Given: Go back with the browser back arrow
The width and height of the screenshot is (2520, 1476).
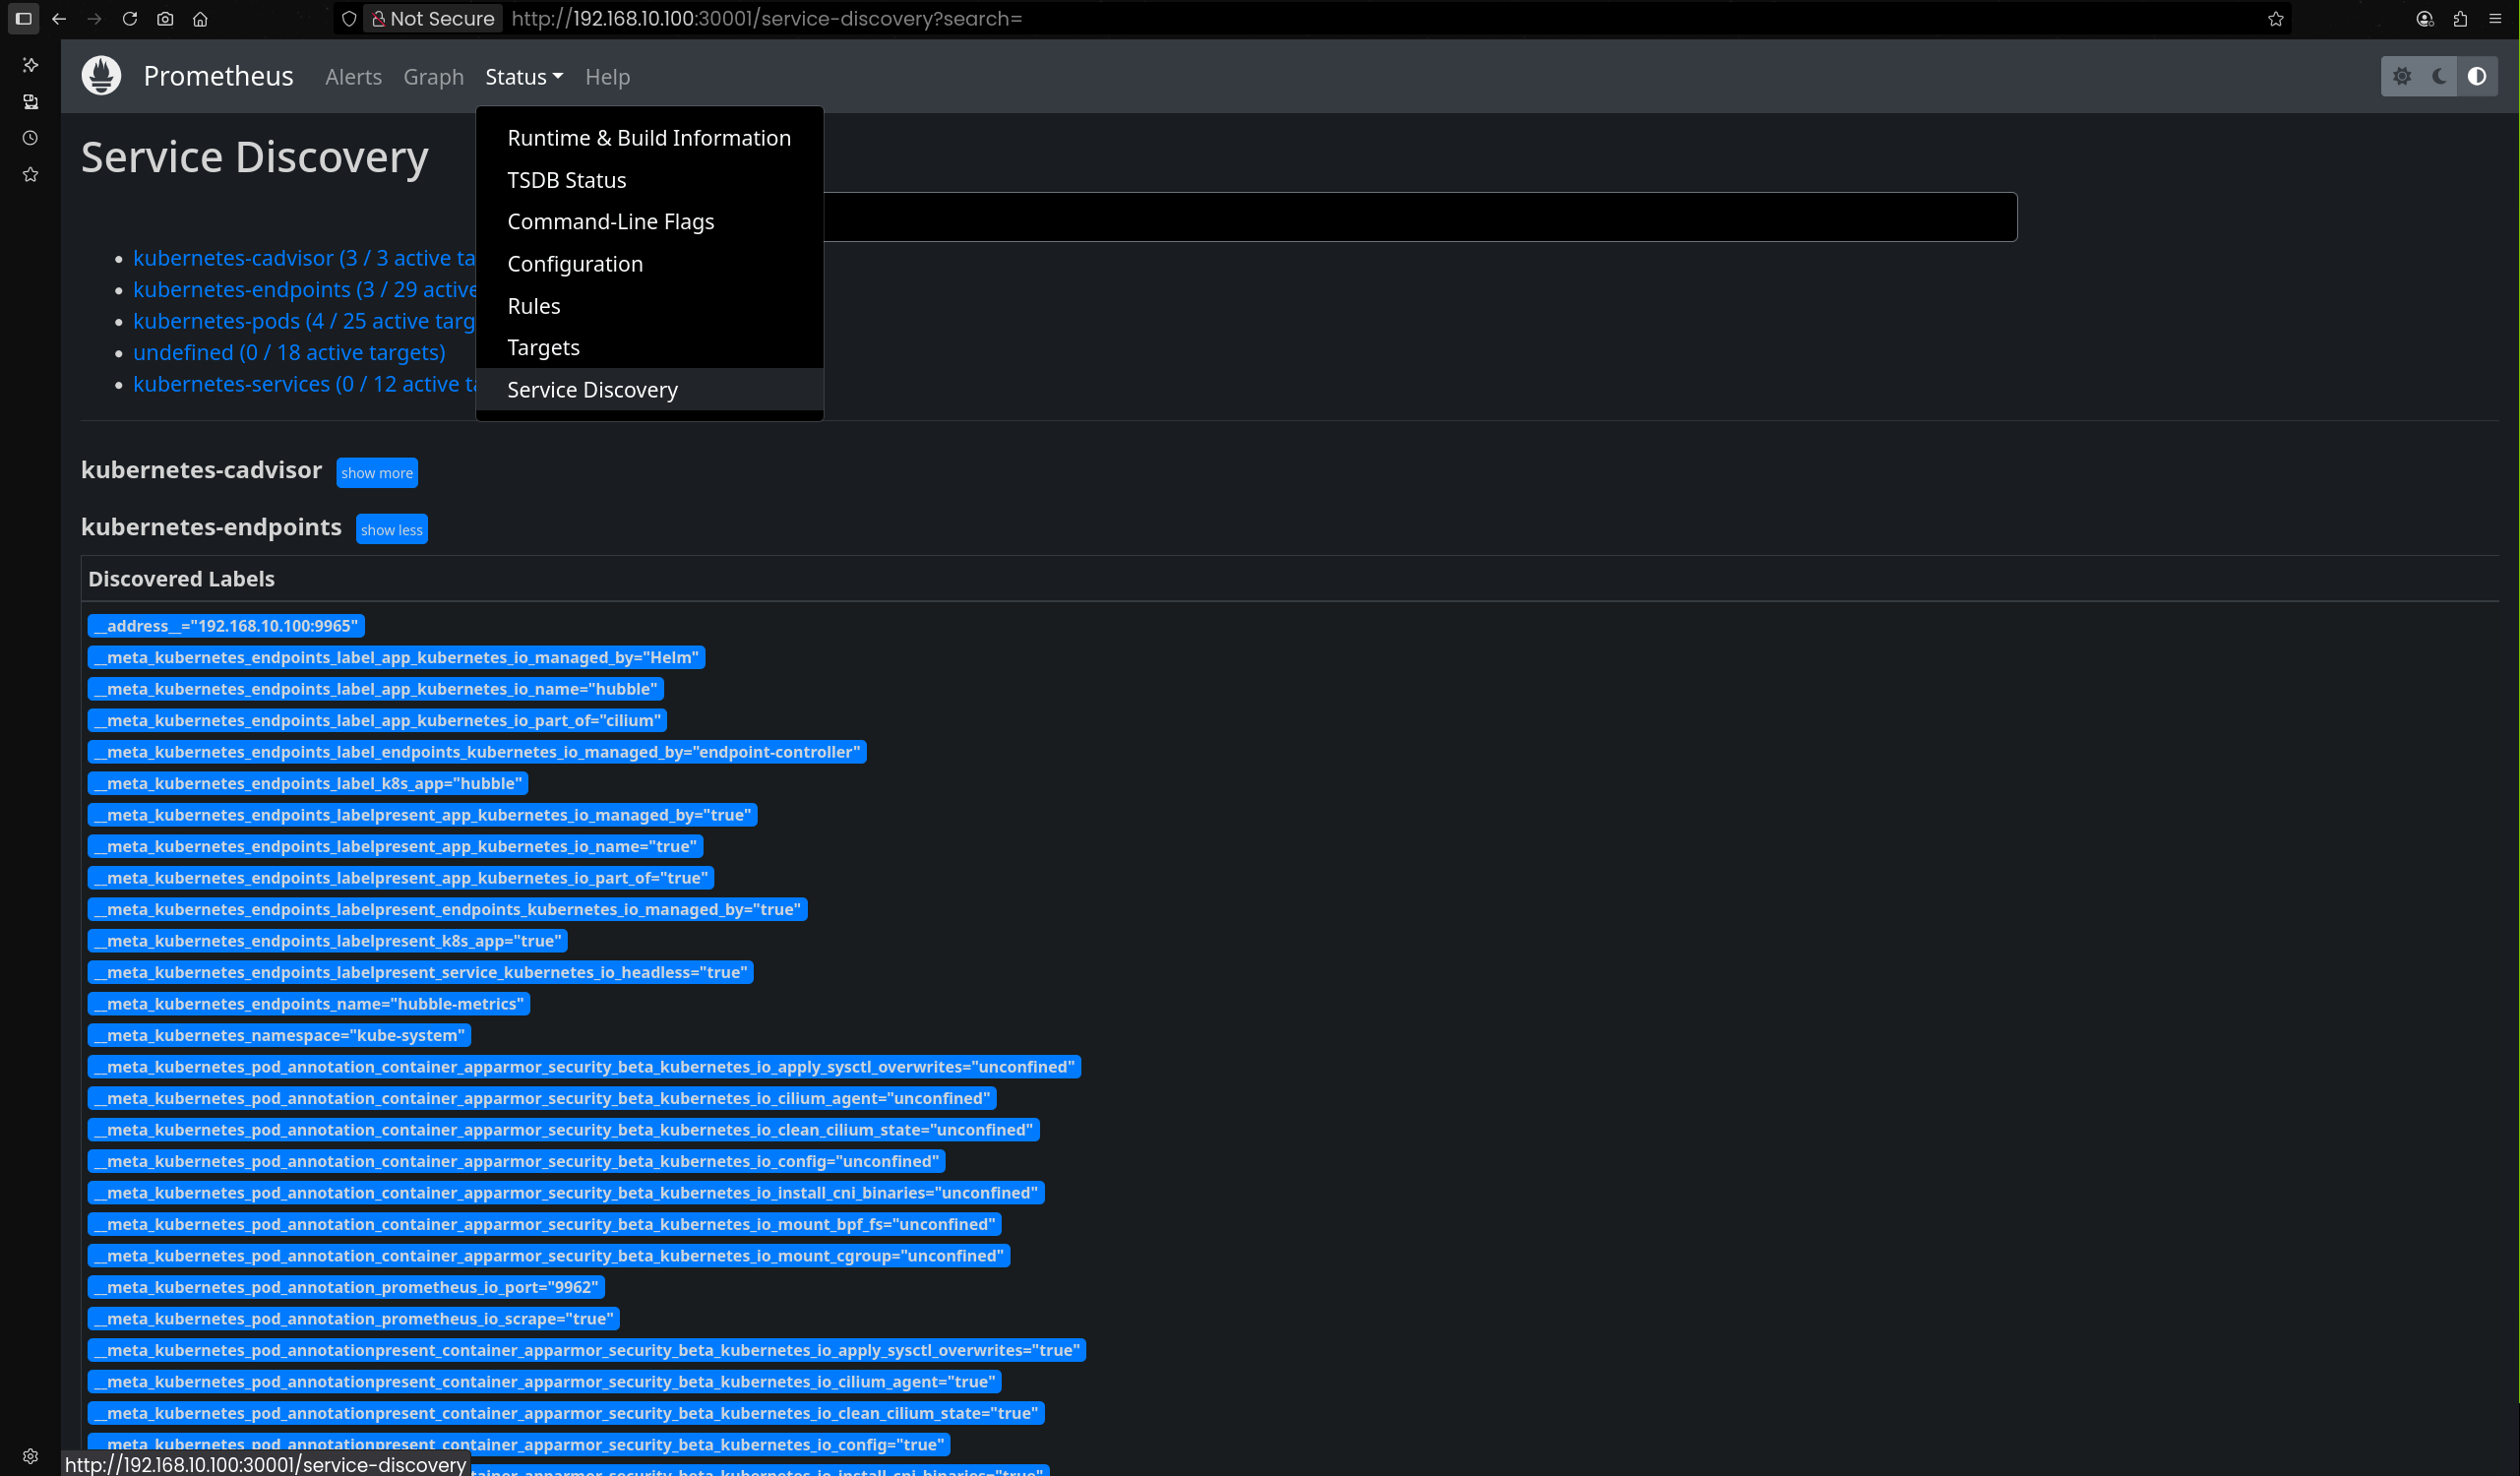Looking at the screenshot, I should pyautogui.click(x=59, y=18).
